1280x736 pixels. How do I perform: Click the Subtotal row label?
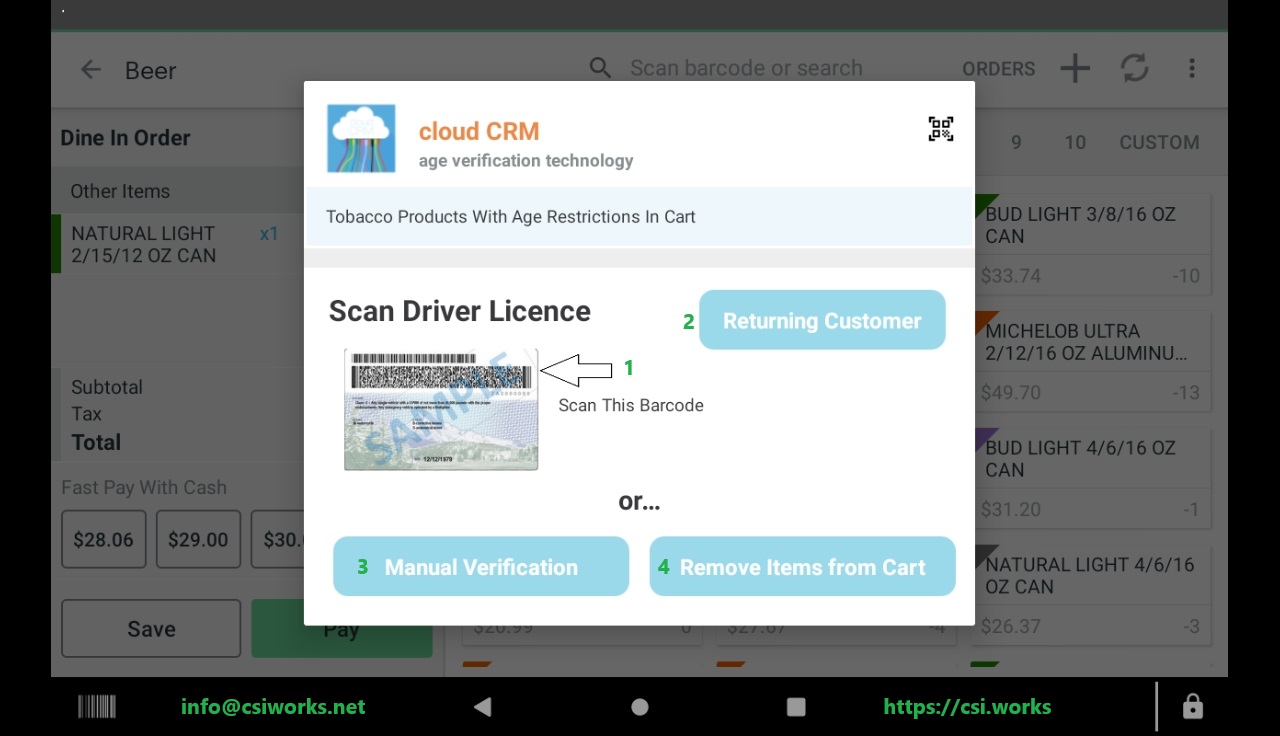coord(107,387)
